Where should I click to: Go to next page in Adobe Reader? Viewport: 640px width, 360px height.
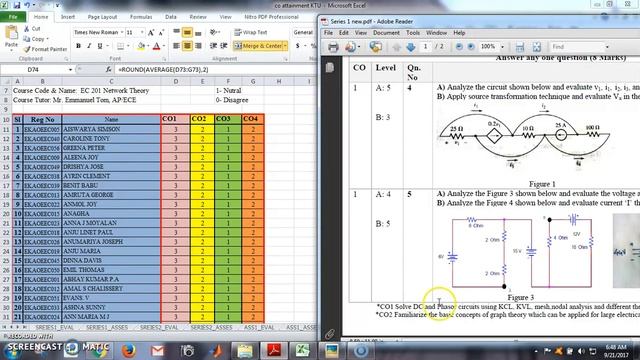411,47
